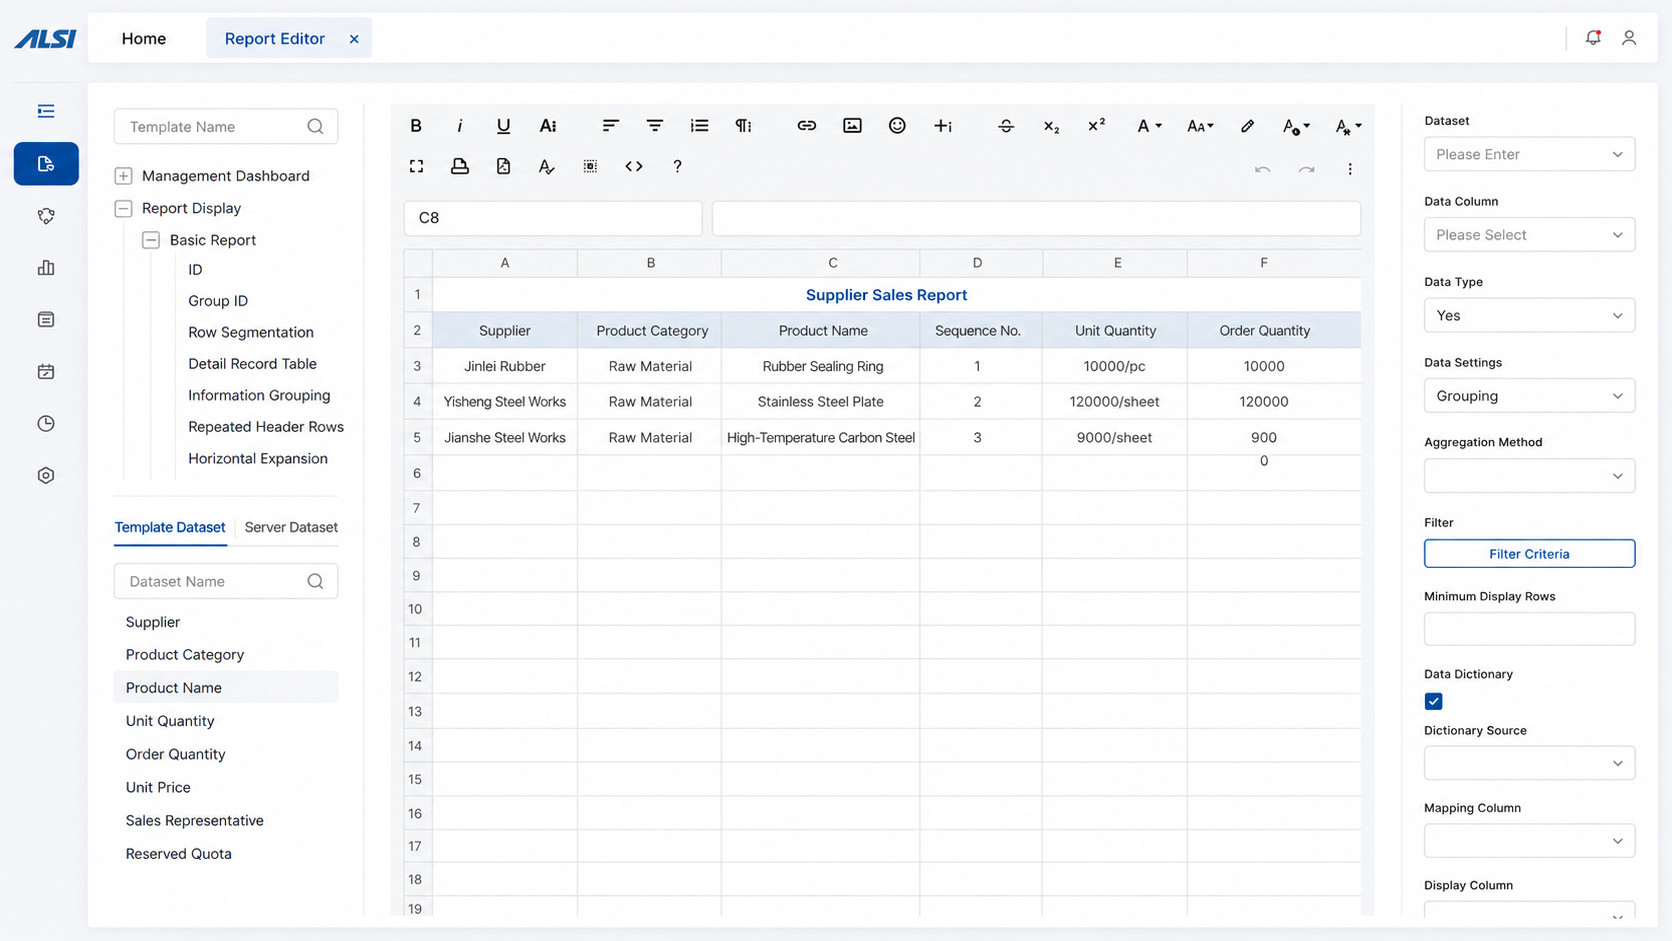Collapse the Basic Report tree node
This screenshot has height=941, width=1672.
coord(151,240)
